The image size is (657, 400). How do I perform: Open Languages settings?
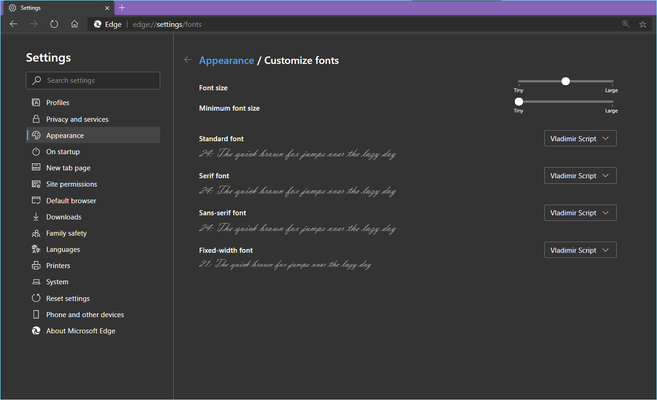[93, 250]
